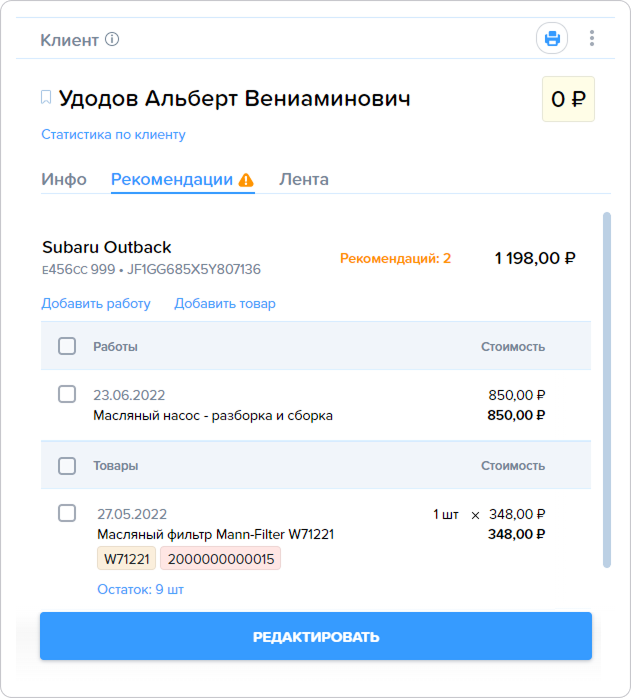The image size is (631, 698).
Task: Click the vertical scrollbar of recommendations list
Action: [x=607, y=390]
